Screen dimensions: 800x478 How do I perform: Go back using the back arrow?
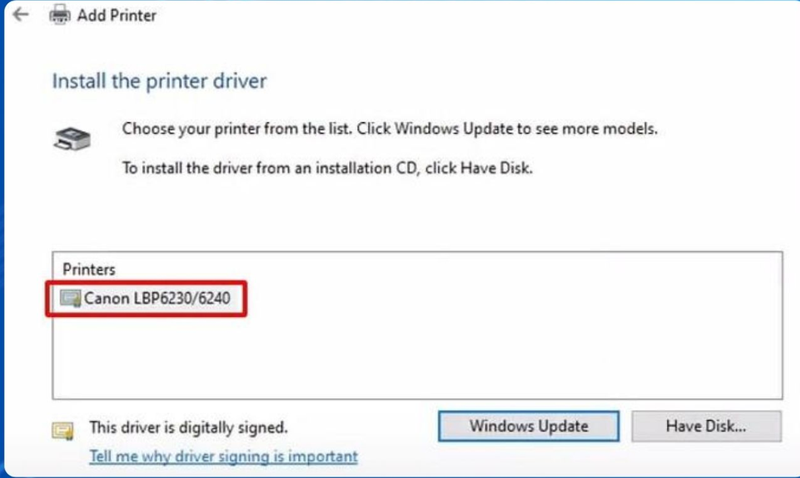point(21,14)
